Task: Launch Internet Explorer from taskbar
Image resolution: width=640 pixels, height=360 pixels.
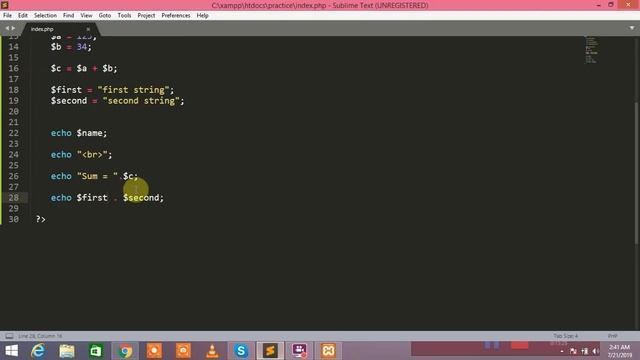Action: (38, 351)
